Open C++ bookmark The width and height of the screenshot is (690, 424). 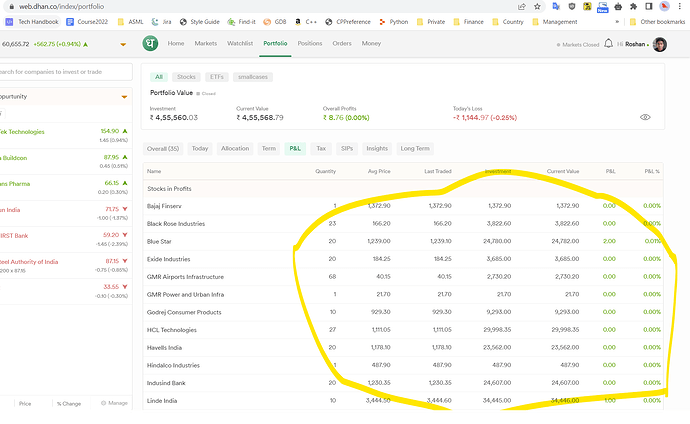[x=306, y=22]
